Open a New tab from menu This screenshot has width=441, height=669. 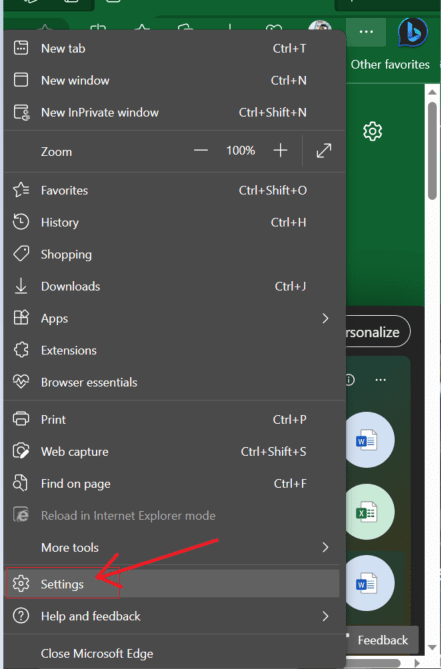[174, 48]
